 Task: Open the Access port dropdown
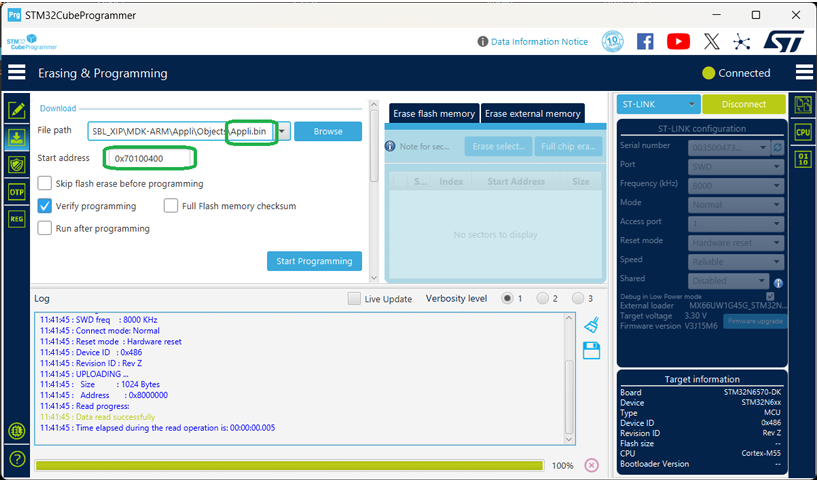coord(736,224)
